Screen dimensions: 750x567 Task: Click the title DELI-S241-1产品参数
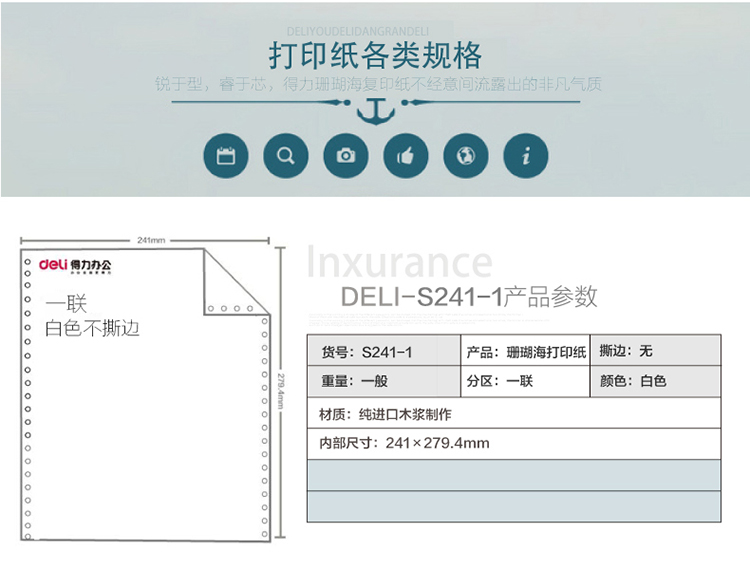point(469,297)
